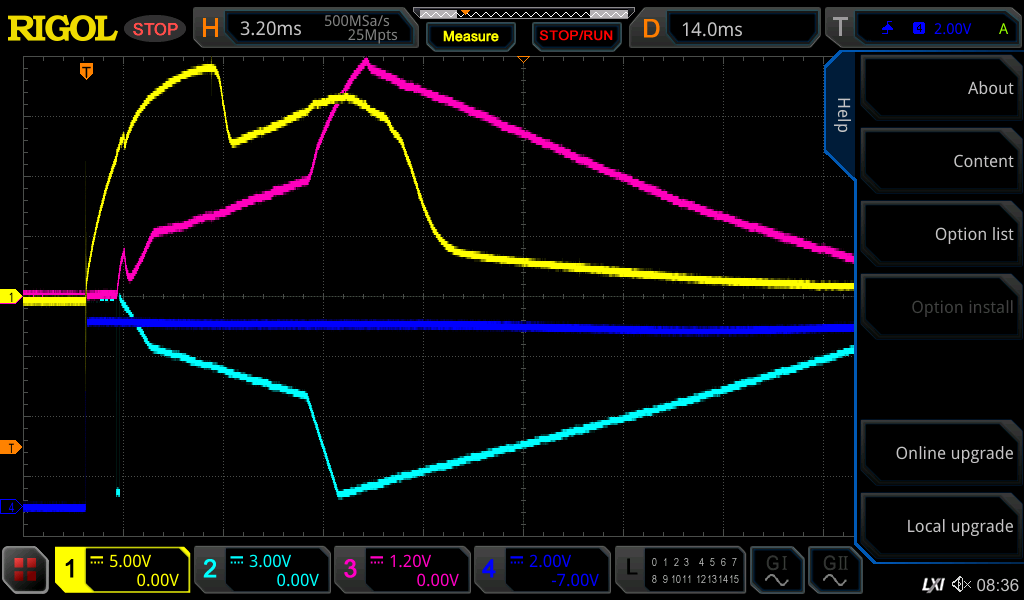Screen dimensions: 1024x600
Task: Open the delay D 14.0ms setting
Action: click(728, 28)
